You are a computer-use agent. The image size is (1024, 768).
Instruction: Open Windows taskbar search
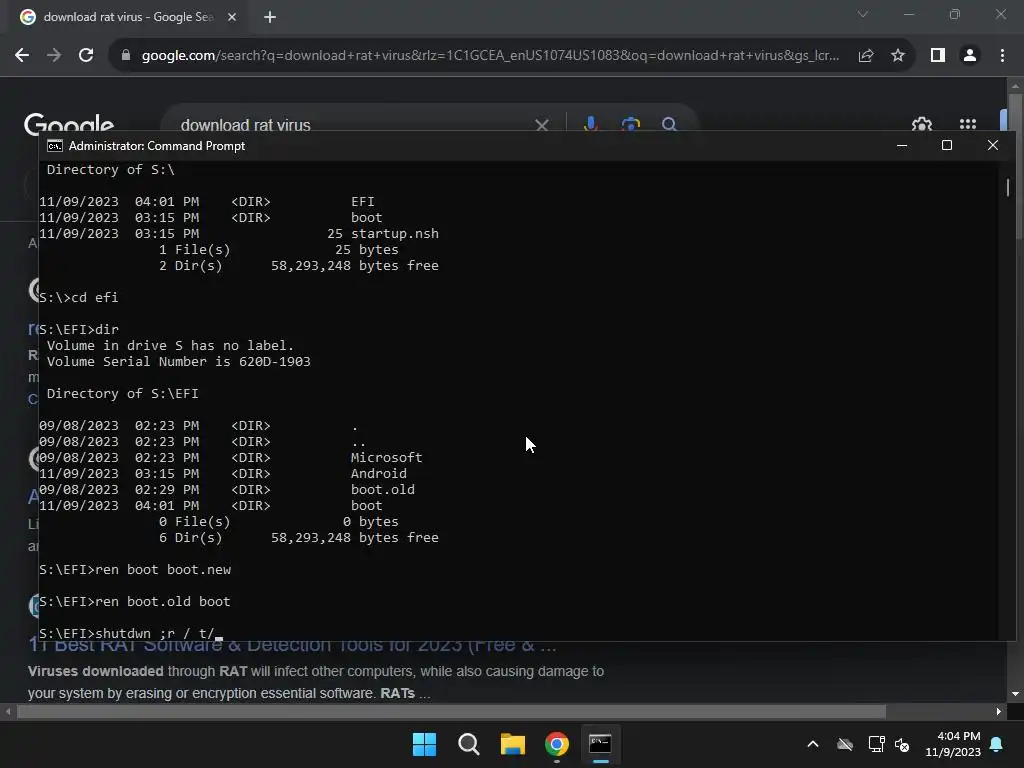pos(468,744)
